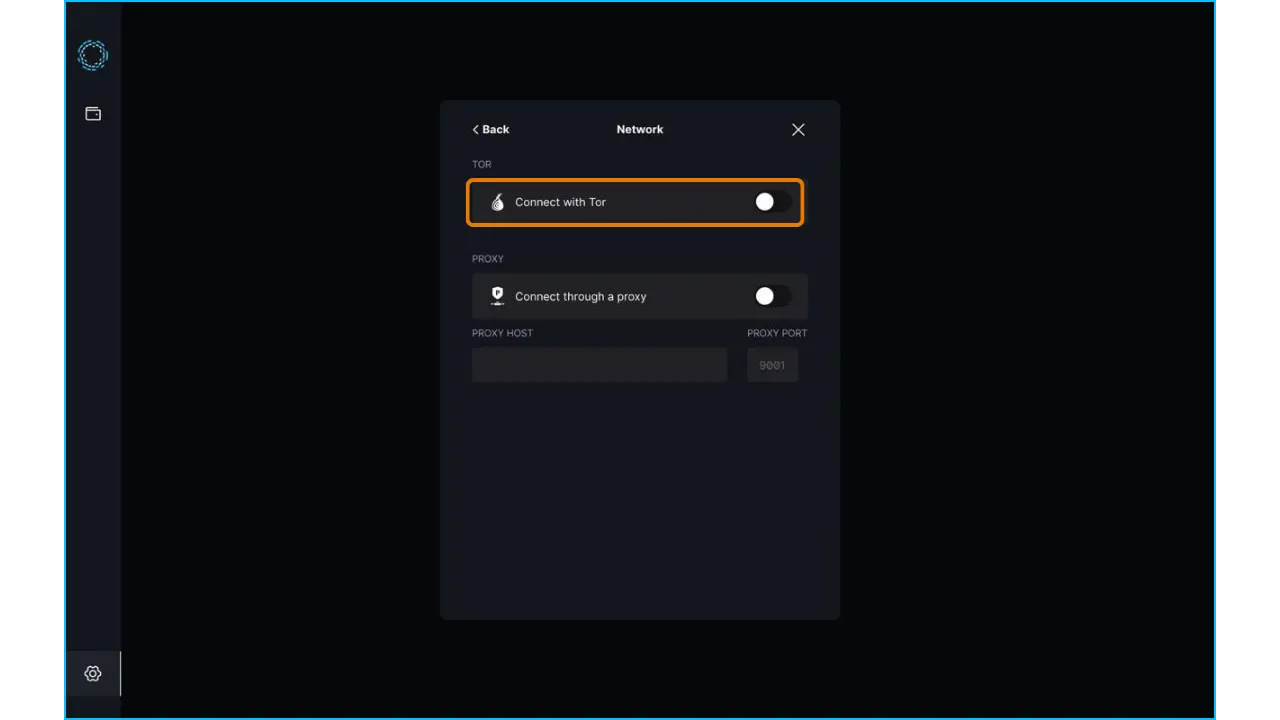The height and width of the screenshot is (720, 1280).
Task: Click the PROXY PORT field label
Action: tap(777, 333)
